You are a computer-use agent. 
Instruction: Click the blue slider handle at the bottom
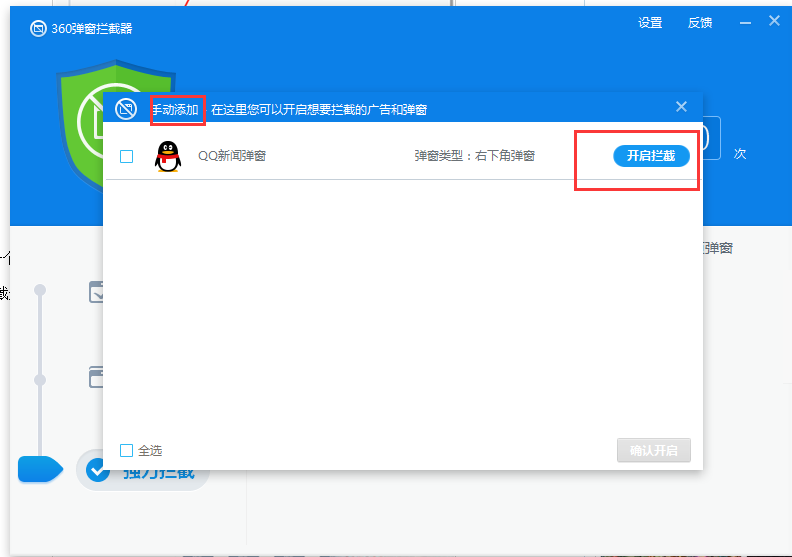pyautogui.click(x=40, y=469)
